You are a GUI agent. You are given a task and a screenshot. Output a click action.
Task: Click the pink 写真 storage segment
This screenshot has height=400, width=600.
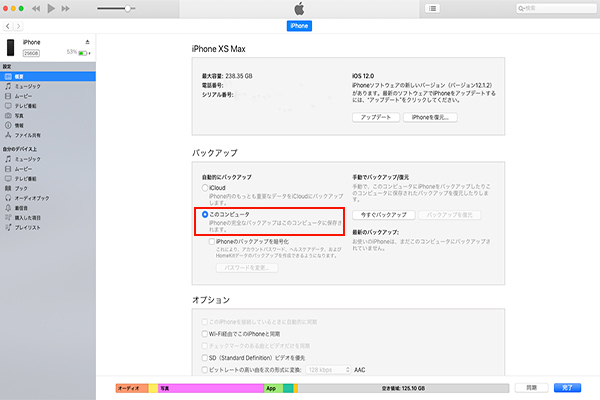[211, 388]
